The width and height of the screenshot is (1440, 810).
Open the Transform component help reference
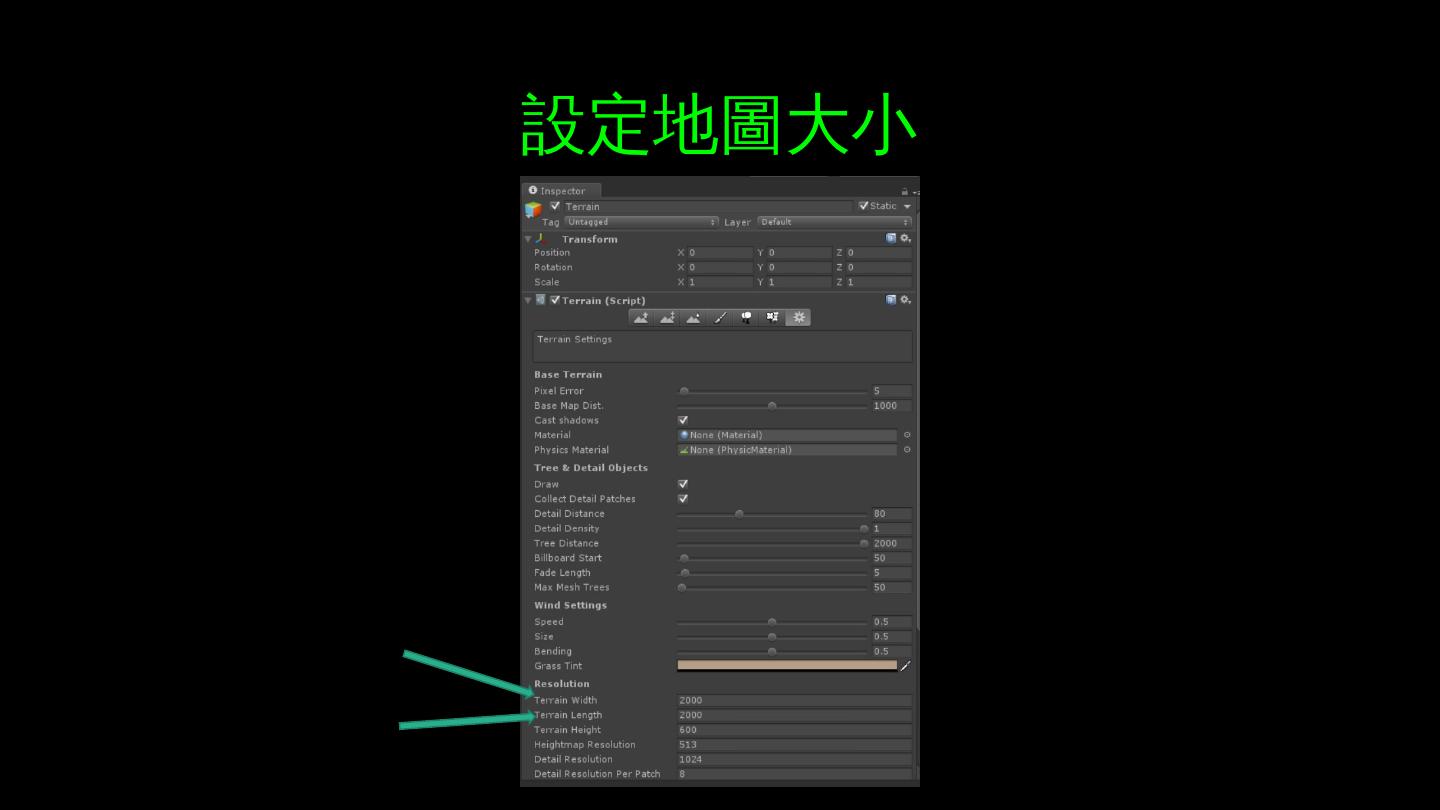[x=891, y=239]
